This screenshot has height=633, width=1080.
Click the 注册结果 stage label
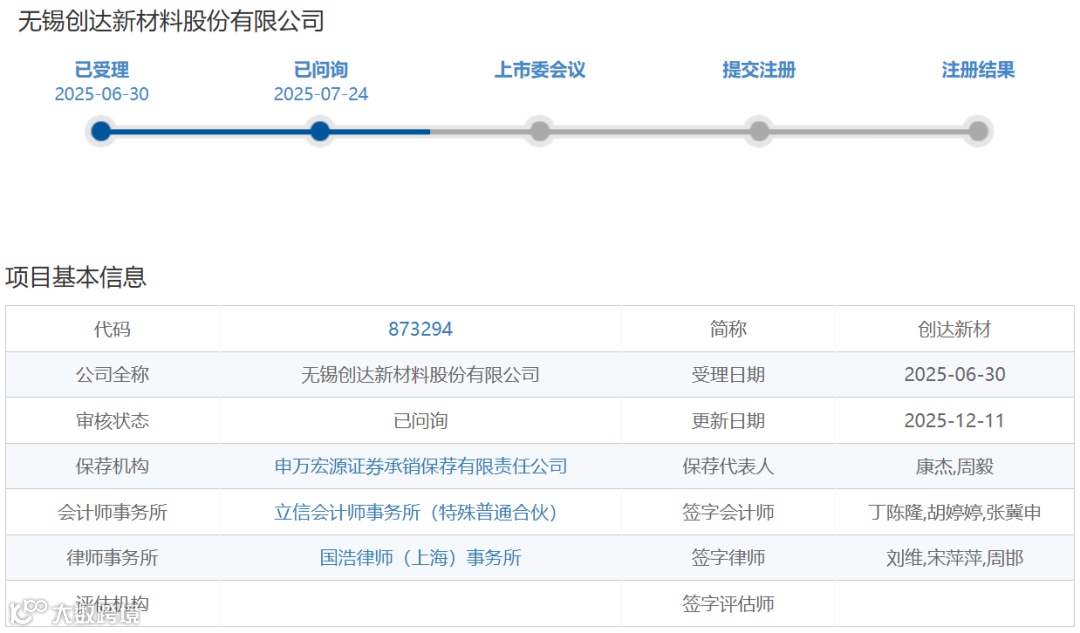tap(977, 70)
